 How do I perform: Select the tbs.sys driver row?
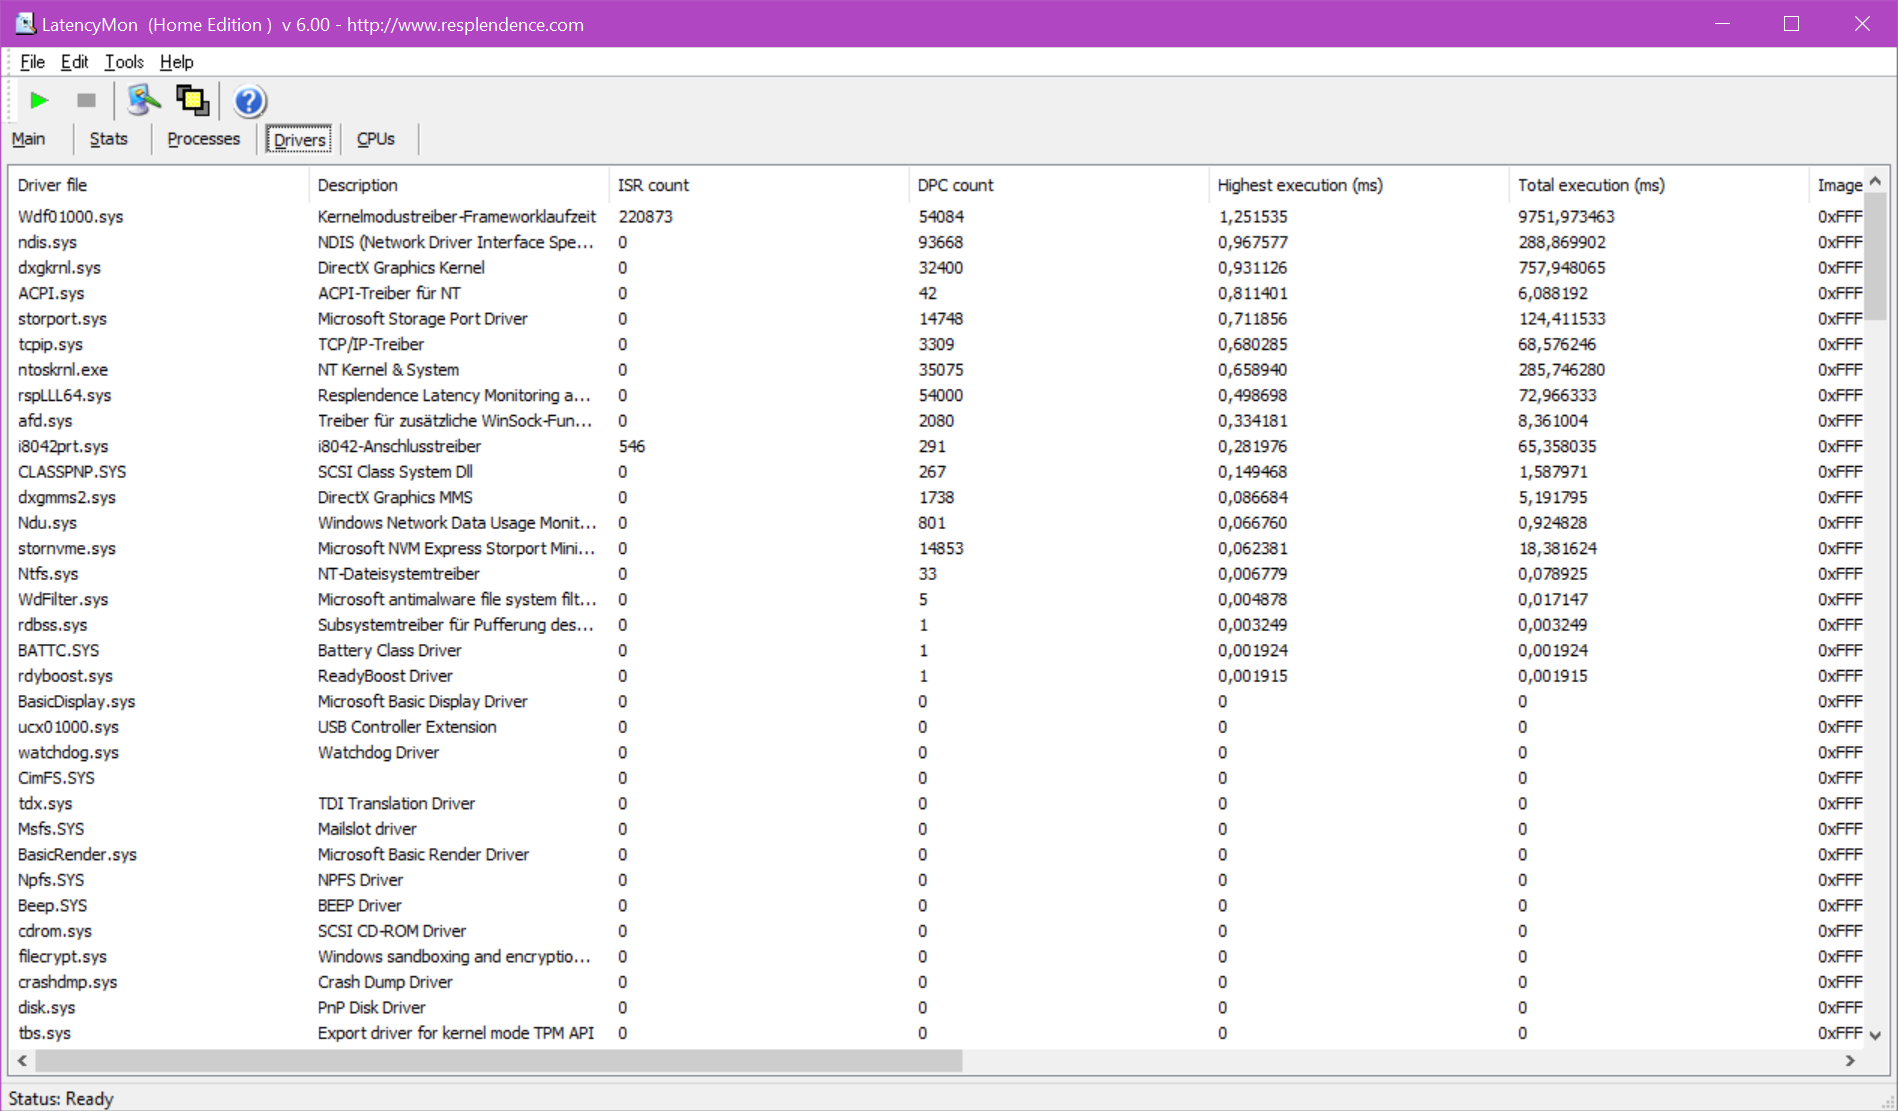click(x=938, y=1033)
